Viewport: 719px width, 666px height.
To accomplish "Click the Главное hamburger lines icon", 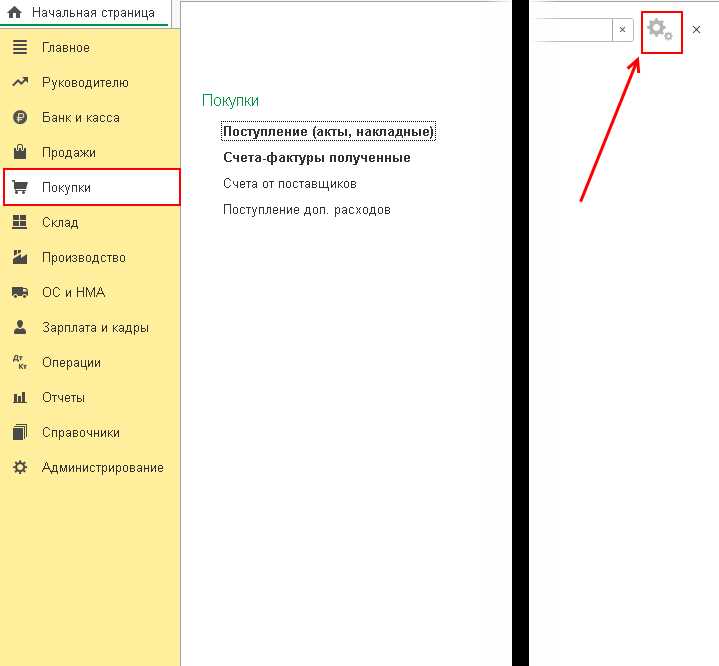I will 20,47.
